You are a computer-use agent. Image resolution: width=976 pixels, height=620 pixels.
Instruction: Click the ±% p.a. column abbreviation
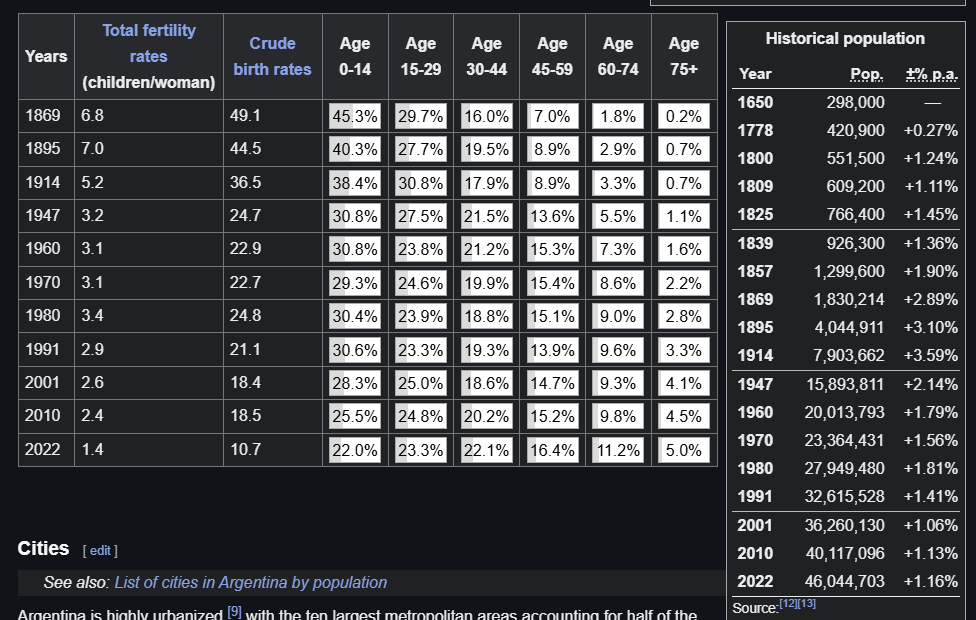930,74
